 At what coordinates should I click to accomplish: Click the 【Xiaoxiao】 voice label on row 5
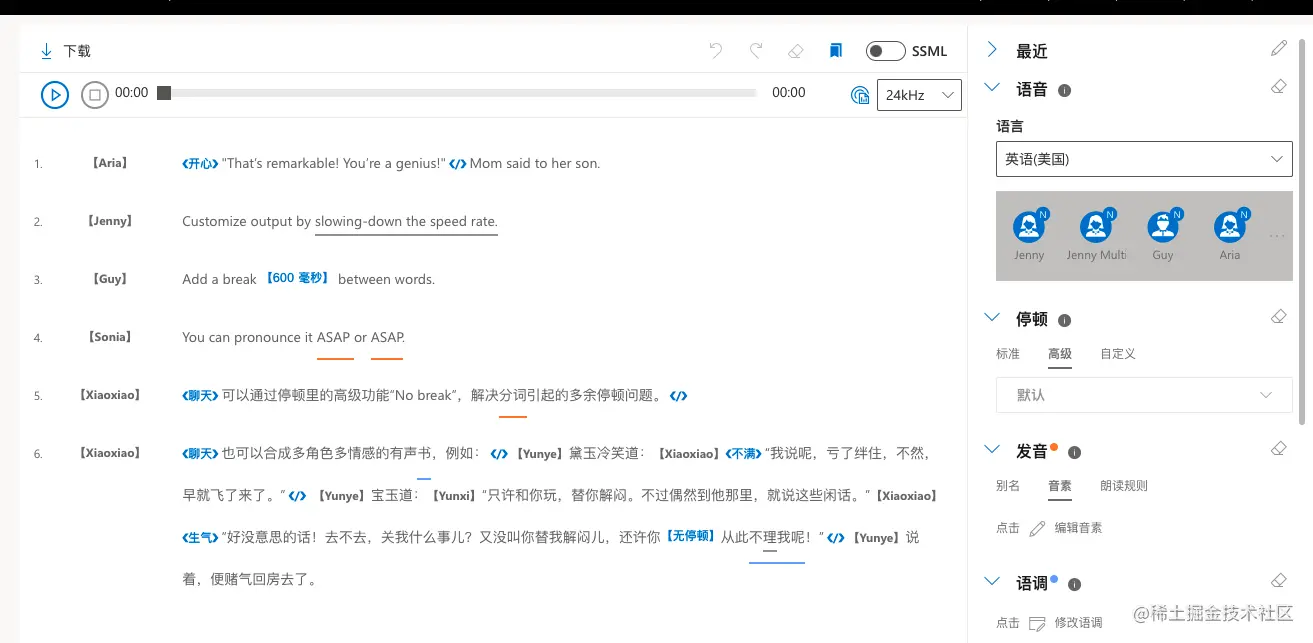click(x=110, y=394)
